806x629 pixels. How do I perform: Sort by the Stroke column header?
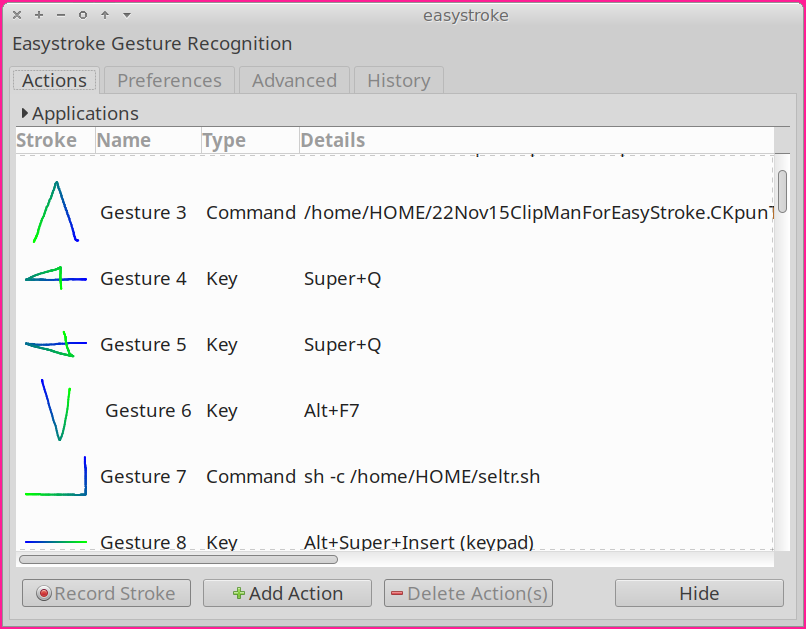[x=56, y=140]
